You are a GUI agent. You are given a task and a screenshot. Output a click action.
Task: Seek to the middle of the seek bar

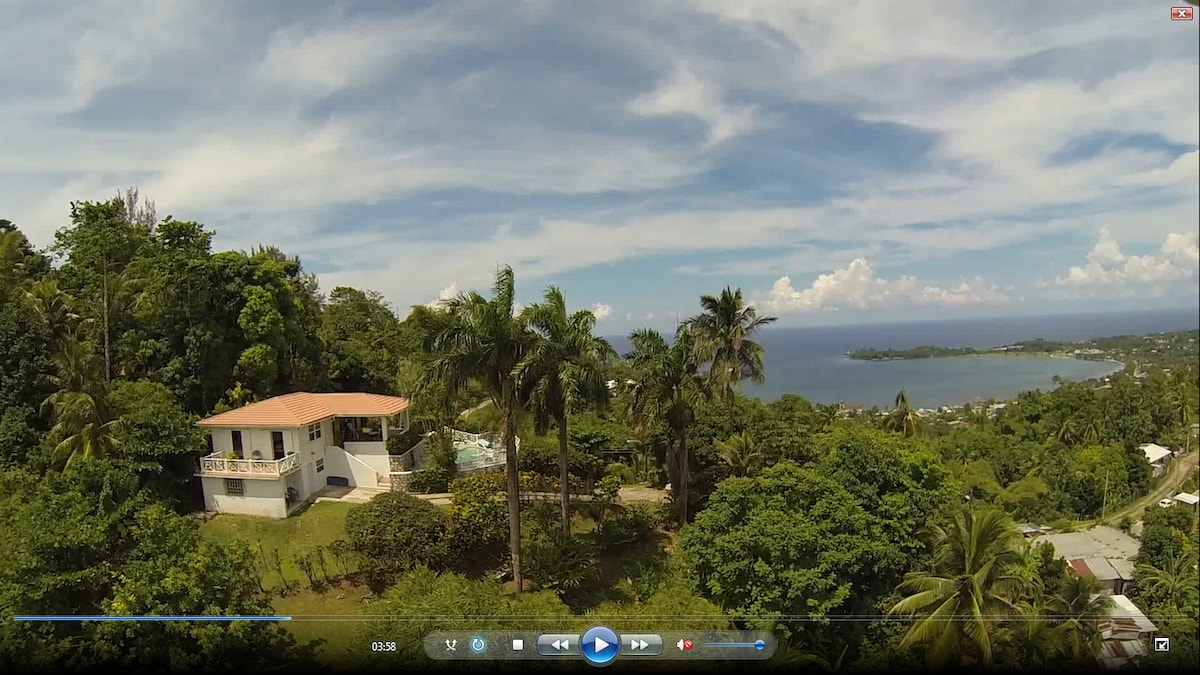pos(600,618)
